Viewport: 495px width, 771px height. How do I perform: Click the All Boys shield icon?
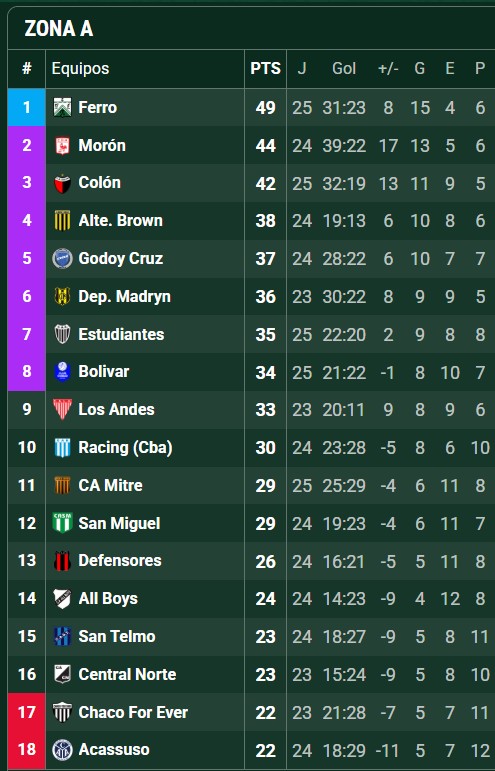pos(62,598)
